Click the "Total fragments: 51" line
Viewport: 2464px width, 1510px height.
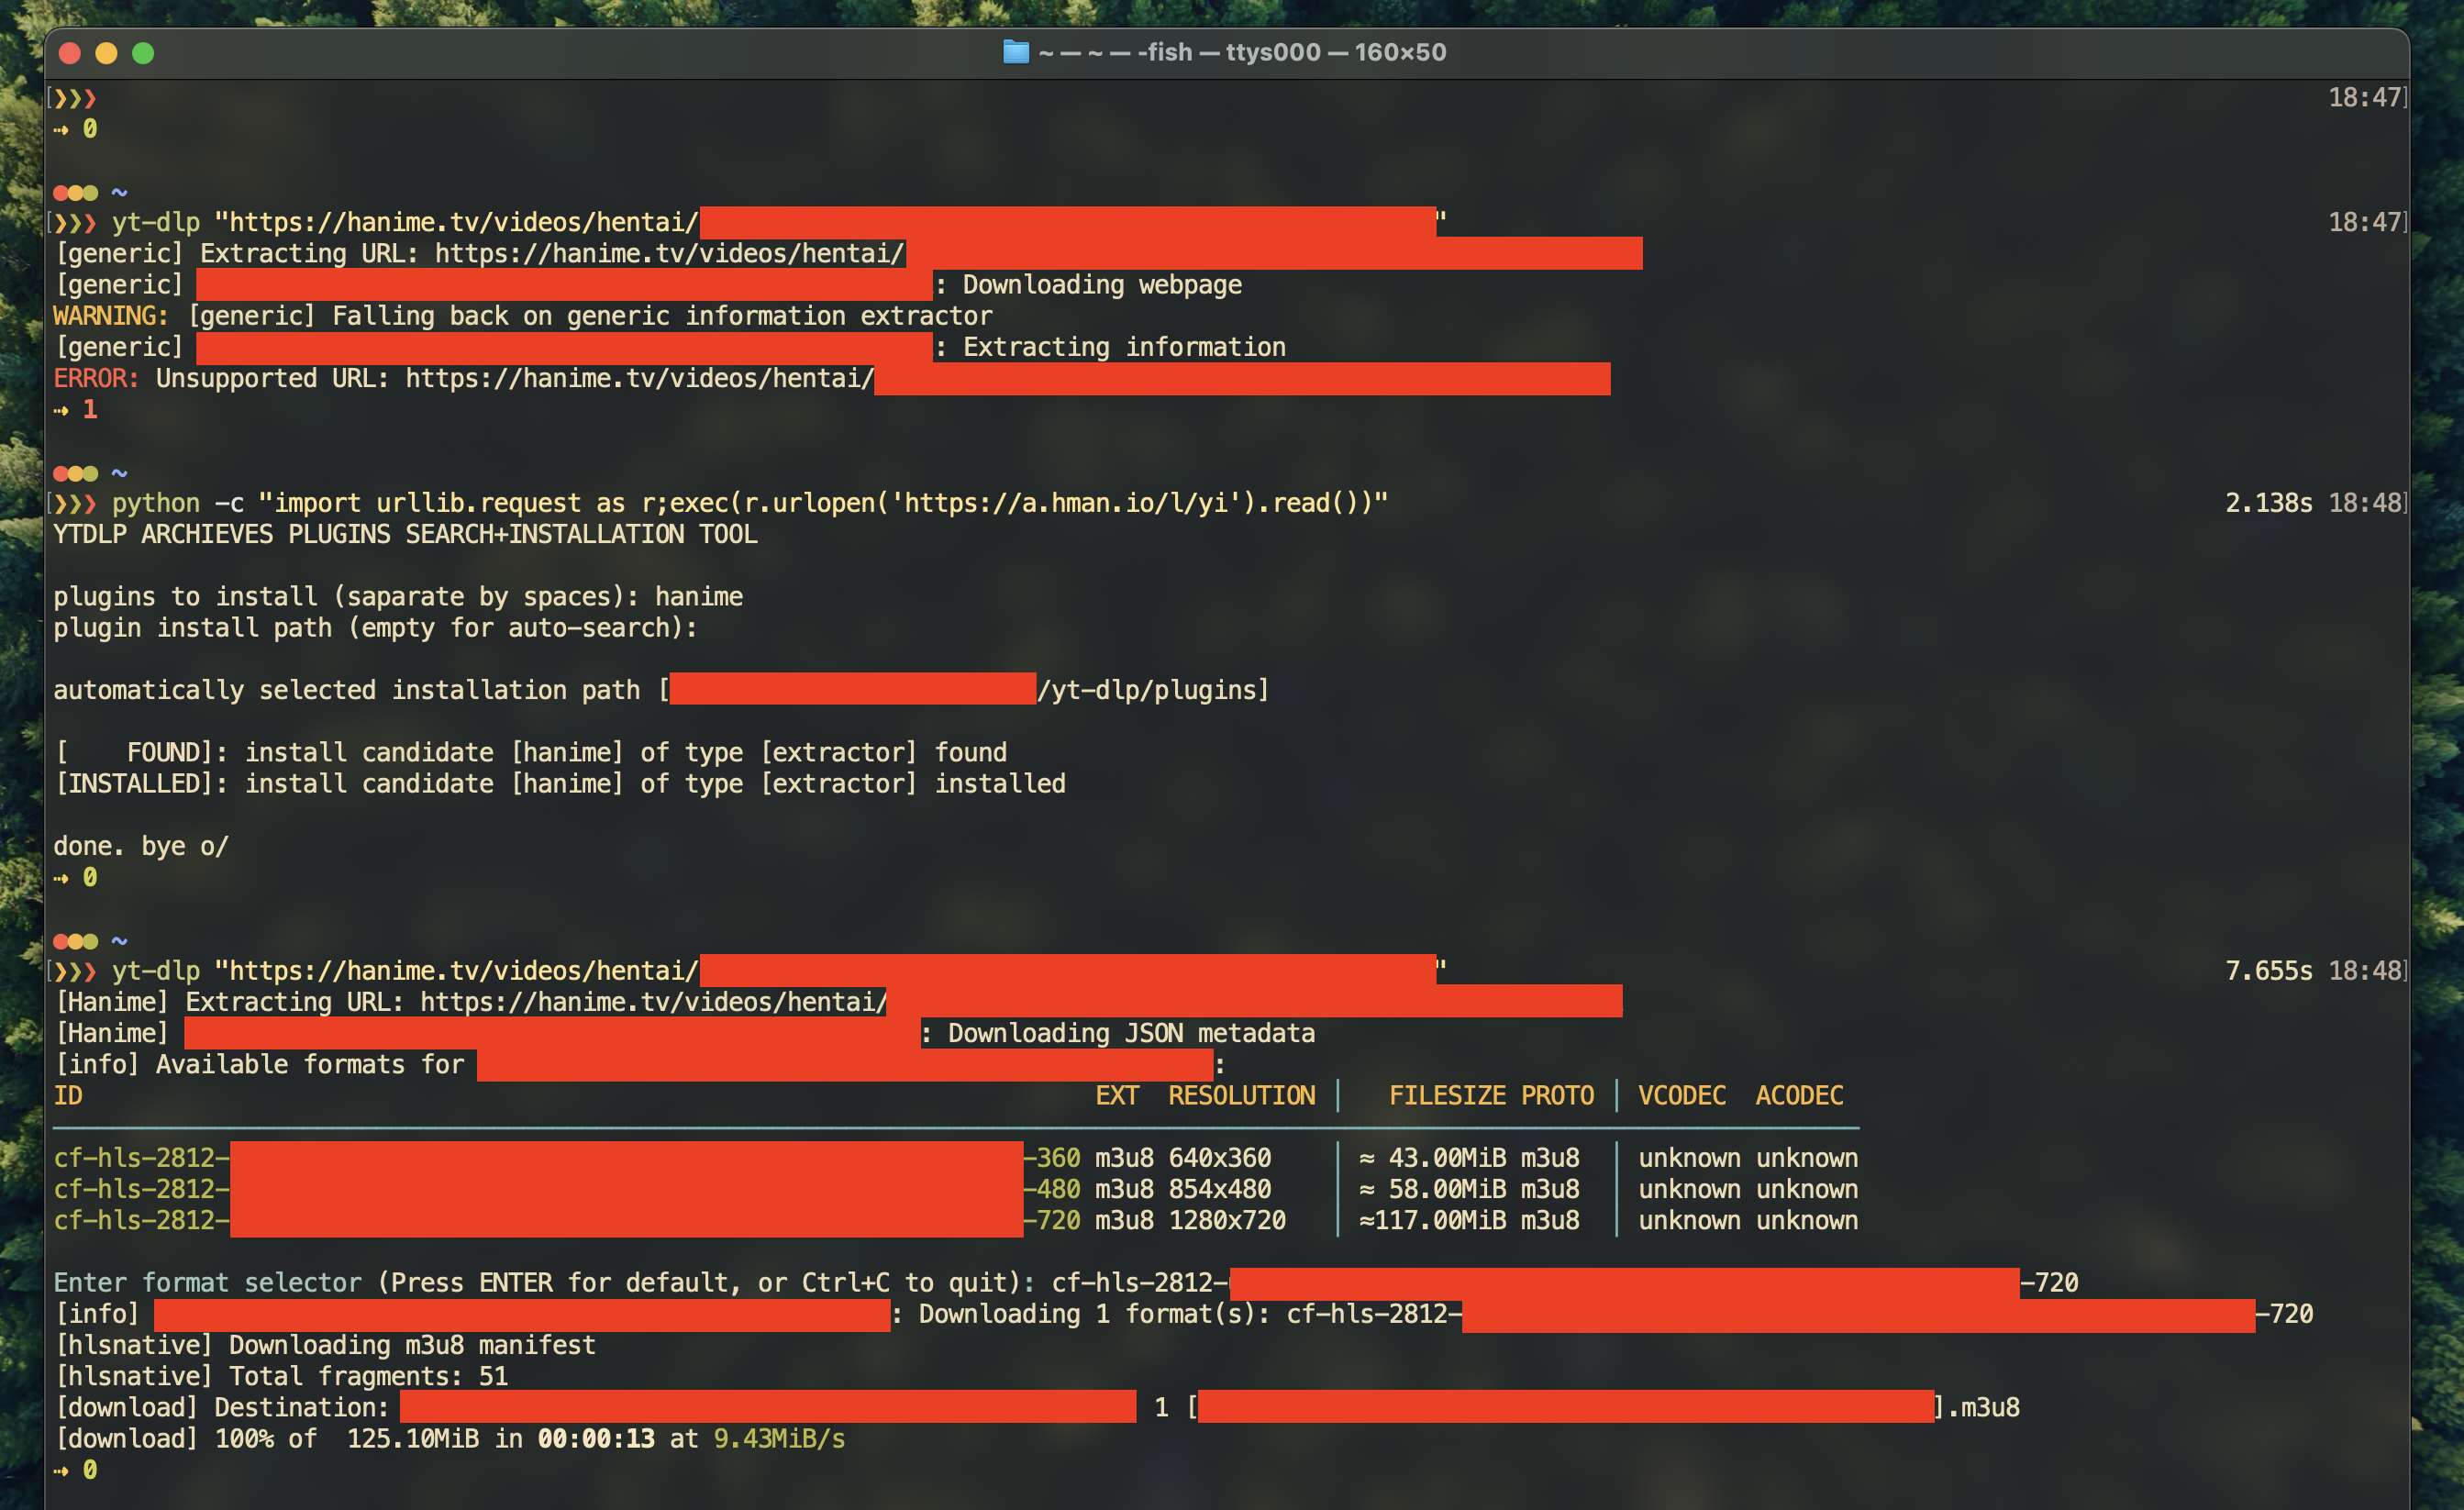point(368,1376)
